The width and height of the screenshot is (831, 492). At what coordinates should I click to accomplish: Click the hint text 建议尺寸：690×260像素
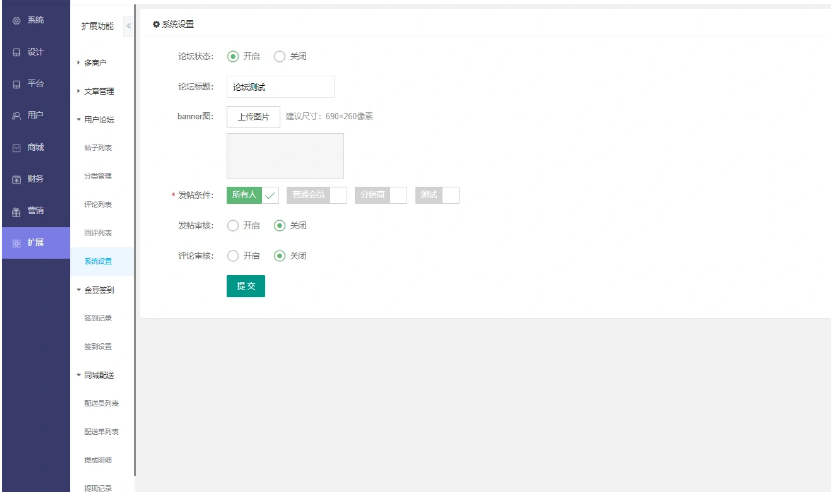click(x=329, y=117)
